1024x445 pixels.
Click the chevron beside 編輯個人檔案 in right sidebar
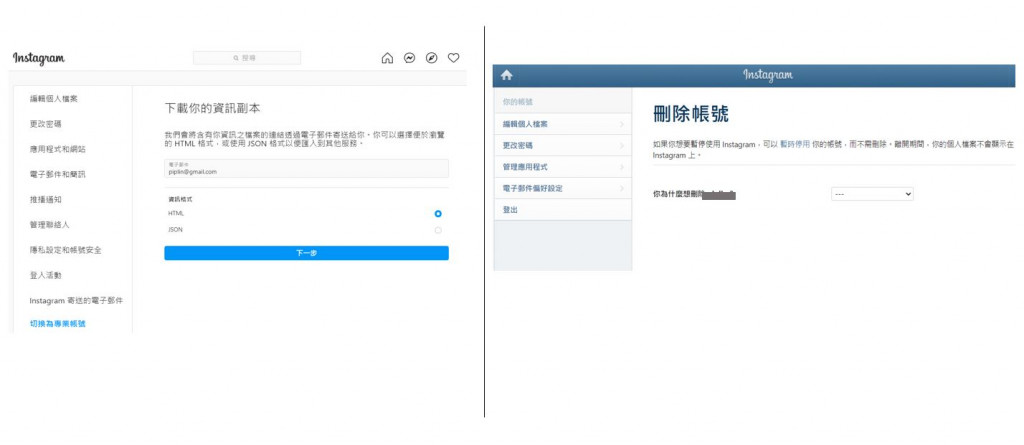pyautogui.click(x=621, y=124)
